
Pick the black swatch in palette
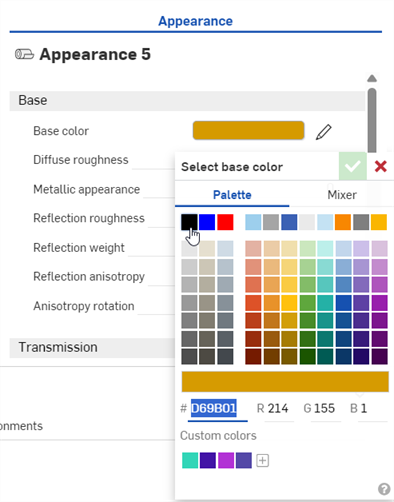(189, 222)
